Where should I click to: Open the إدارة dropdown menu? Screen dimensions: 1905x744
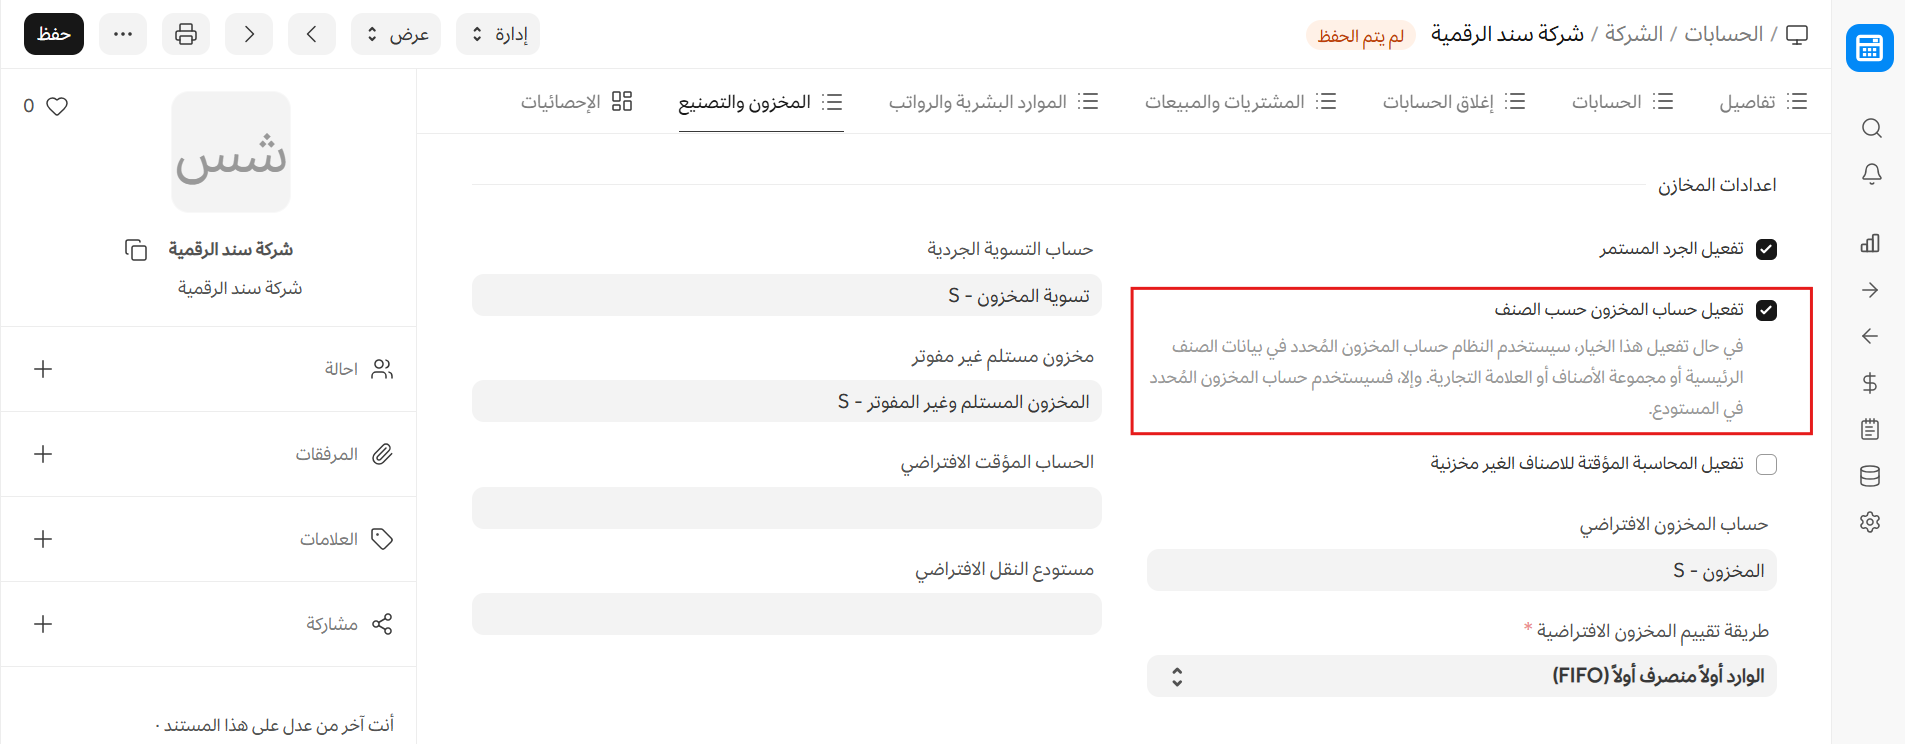(498, 35)
